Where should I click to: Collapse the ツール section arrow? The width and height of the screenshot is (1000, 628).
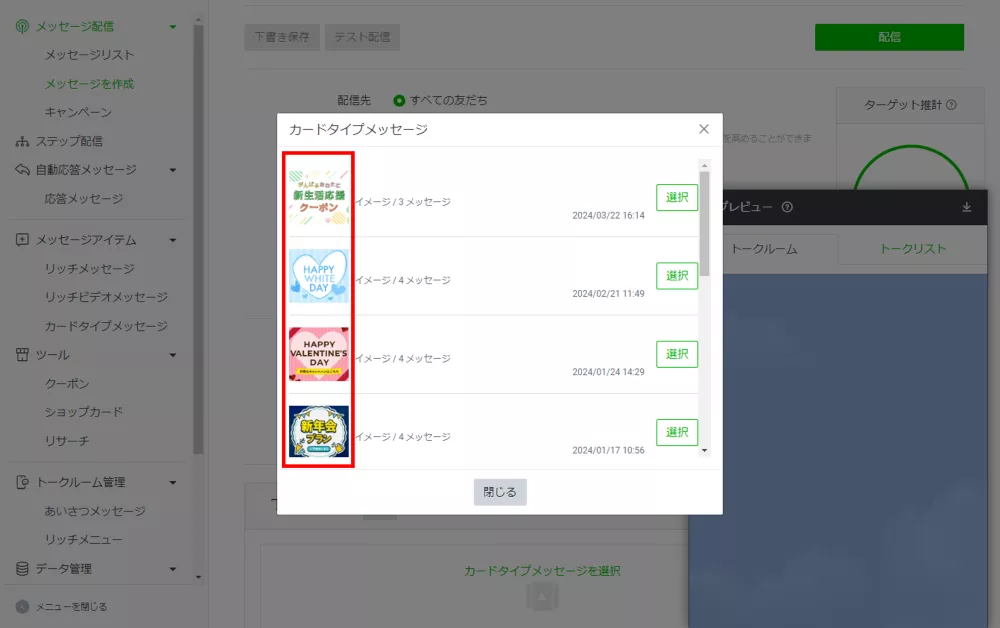[x=173, y=355]
